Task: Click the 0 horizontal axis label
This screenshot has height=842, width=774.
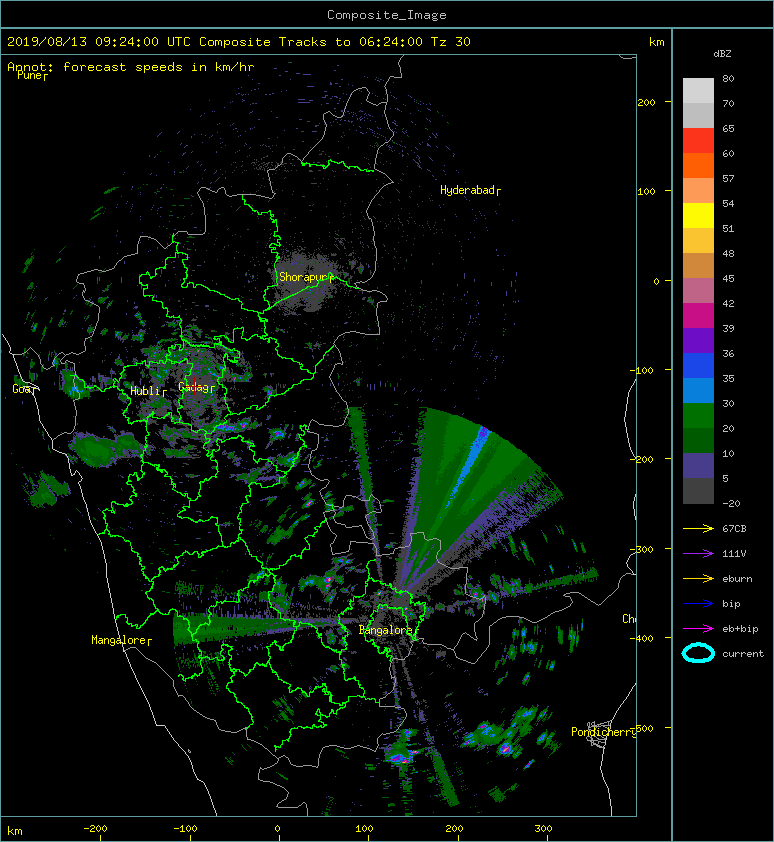Action: 278,829
